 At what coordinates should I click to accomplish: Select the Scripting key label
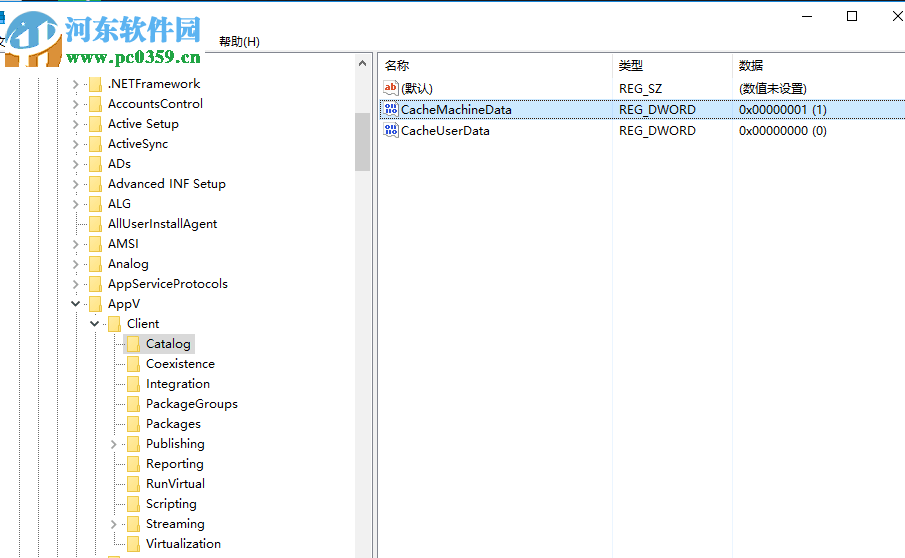pos(171,504)
